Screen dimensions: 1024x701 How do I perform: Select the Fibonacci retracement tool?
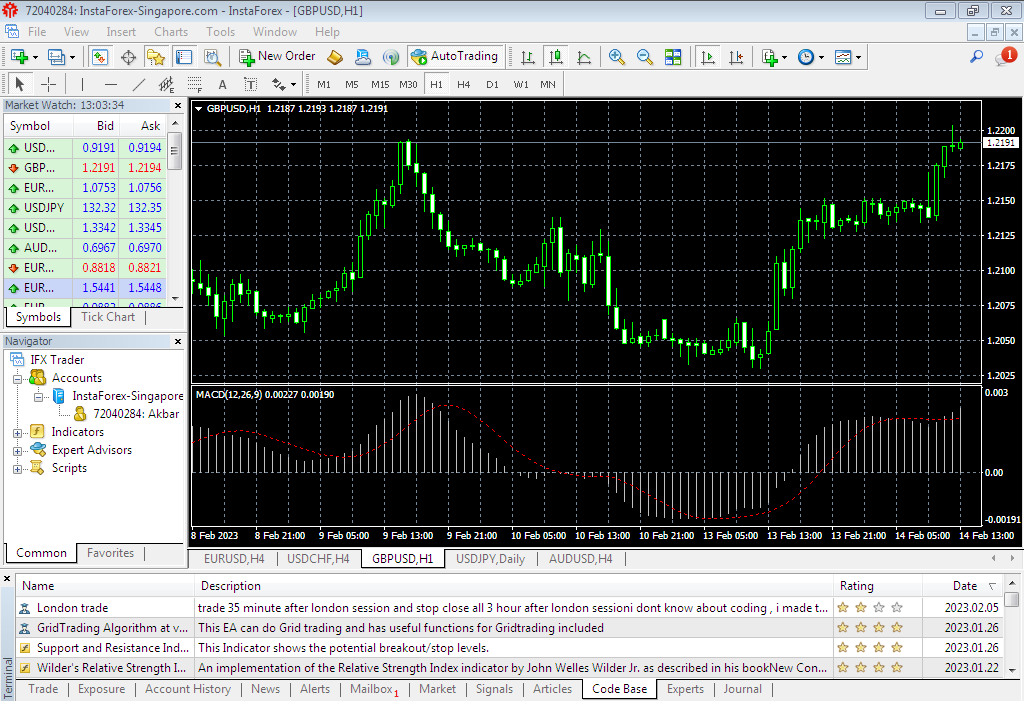click(x=195, y=84)
